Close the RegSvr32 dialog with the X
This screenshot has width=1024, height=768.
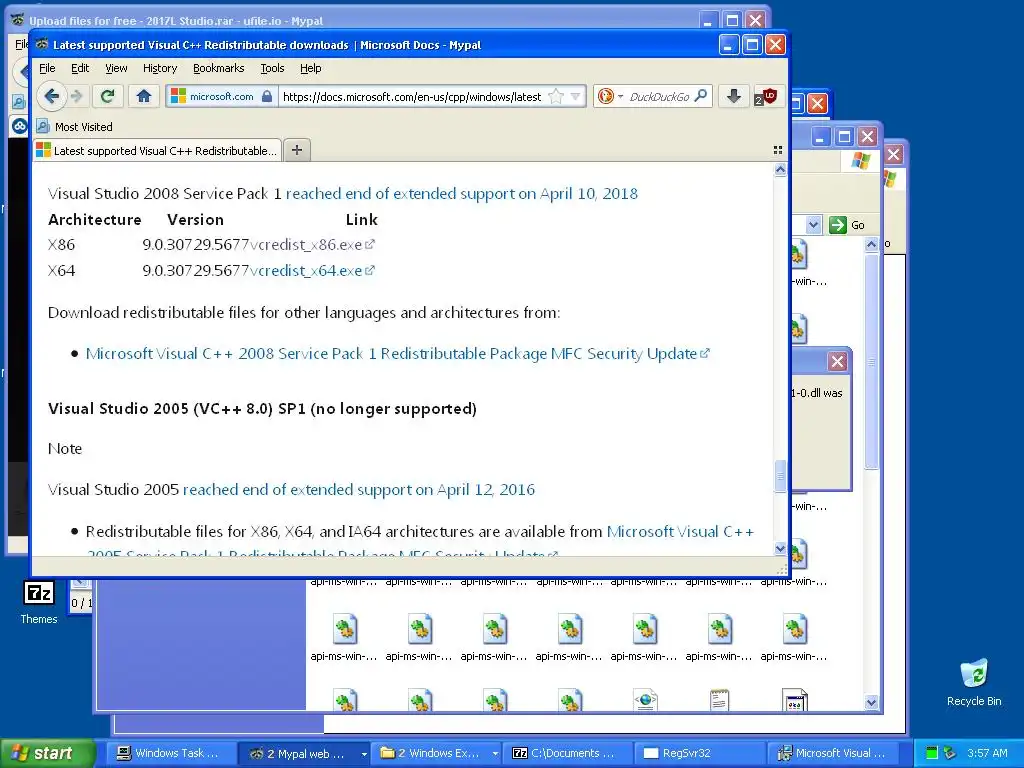click(837, 362)
